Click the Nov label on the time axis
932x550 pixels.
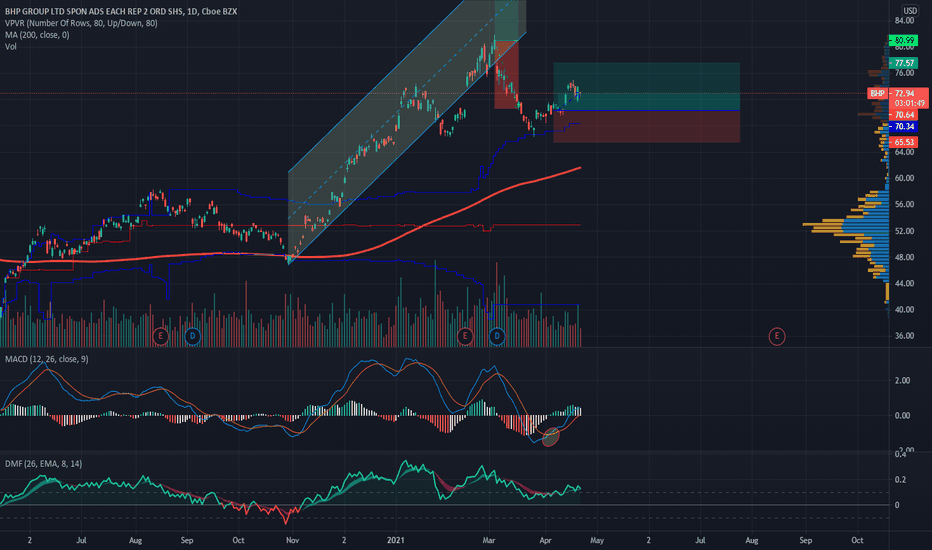(x=292, y=540)
